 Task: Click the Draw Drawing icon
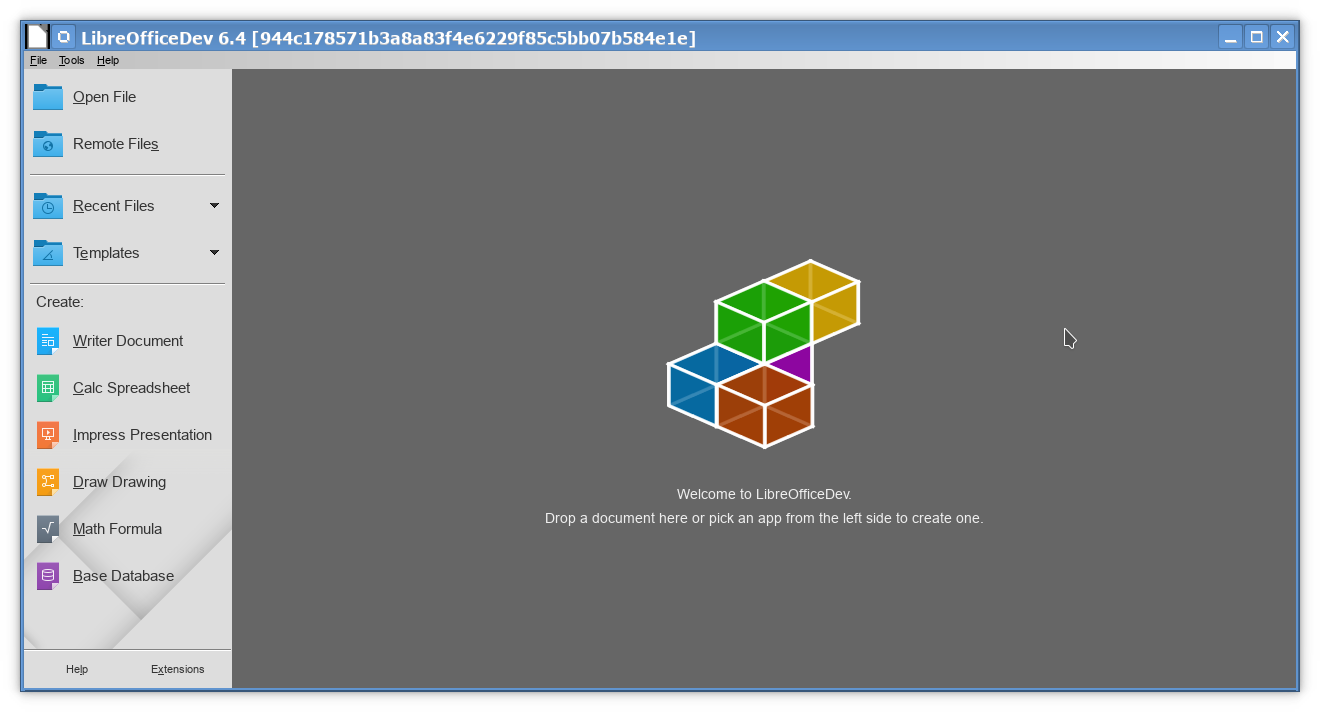[x=48, y=482]
